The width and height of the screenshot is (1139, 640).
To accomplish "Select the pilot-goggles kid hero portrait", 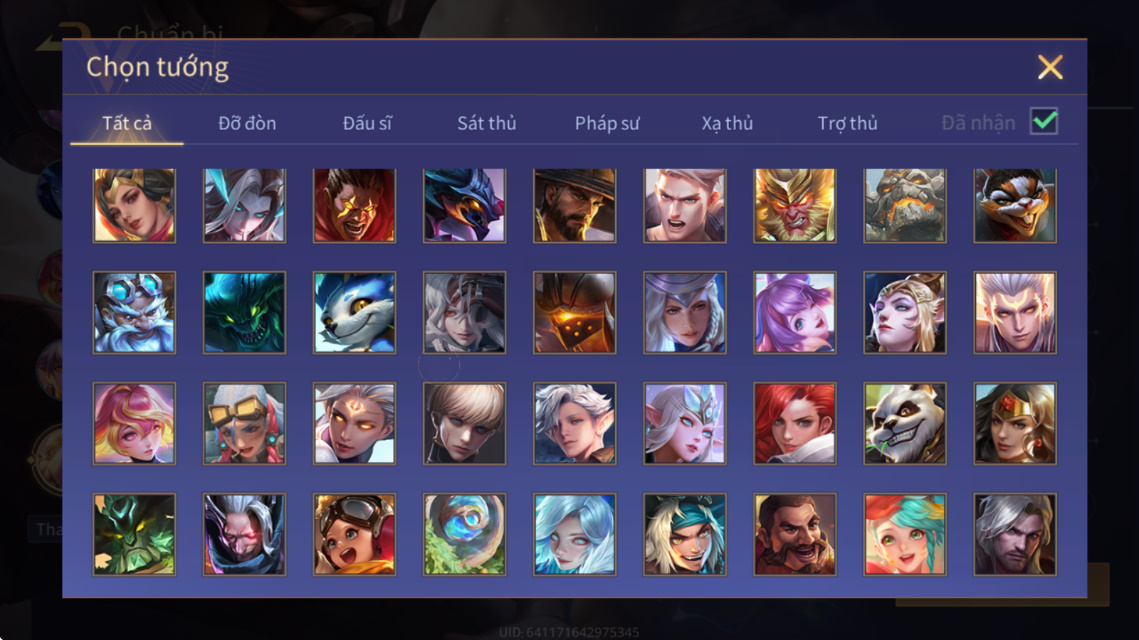I will pos(354,535).
